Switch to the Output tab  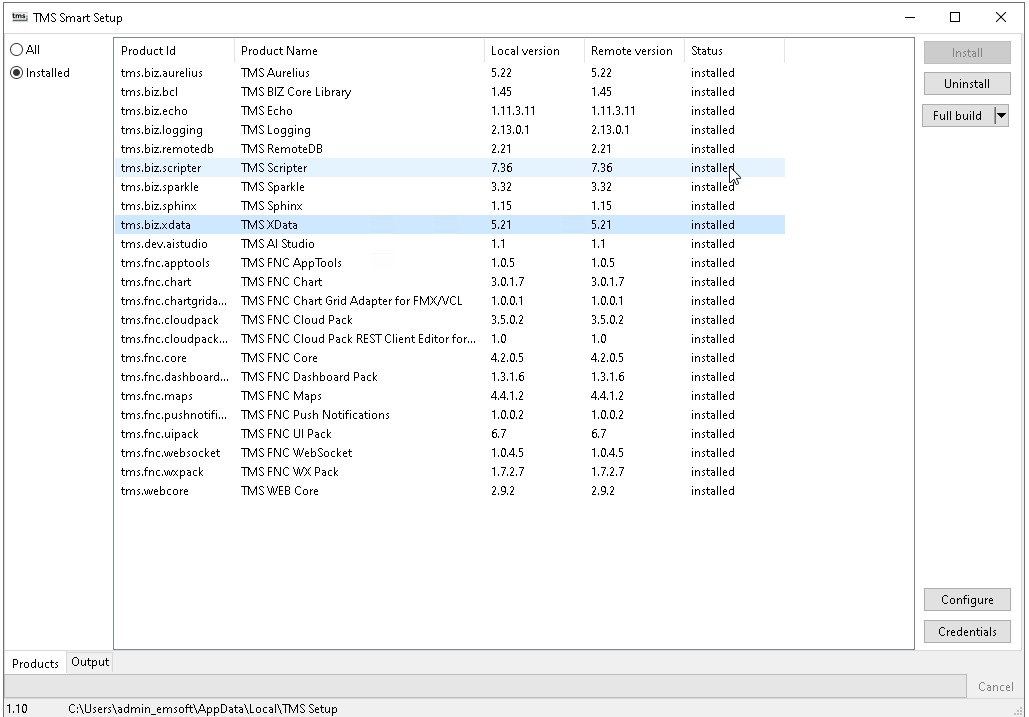(x=90, y=662)
